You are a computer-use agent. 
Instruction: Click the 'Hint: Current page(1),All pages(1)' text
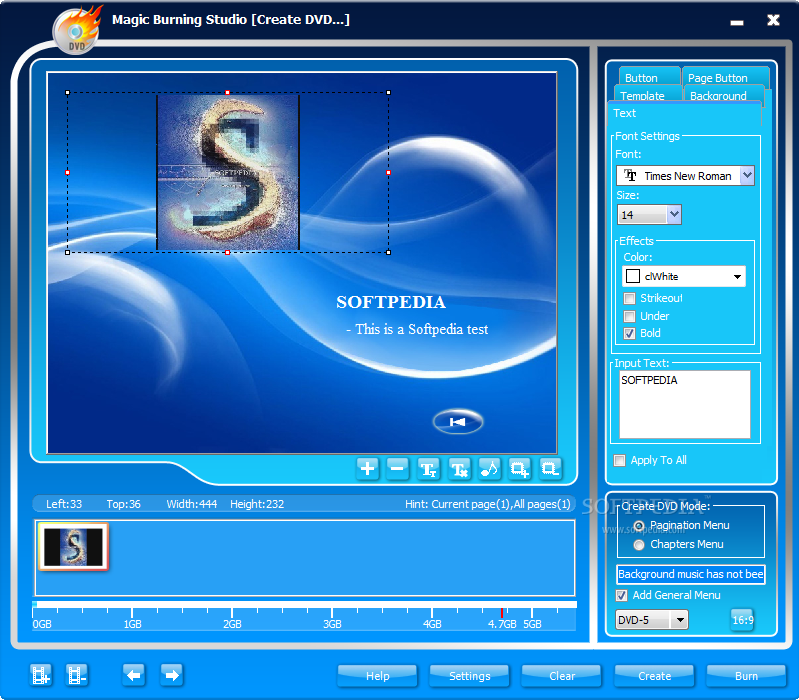[x=488, y=504]
